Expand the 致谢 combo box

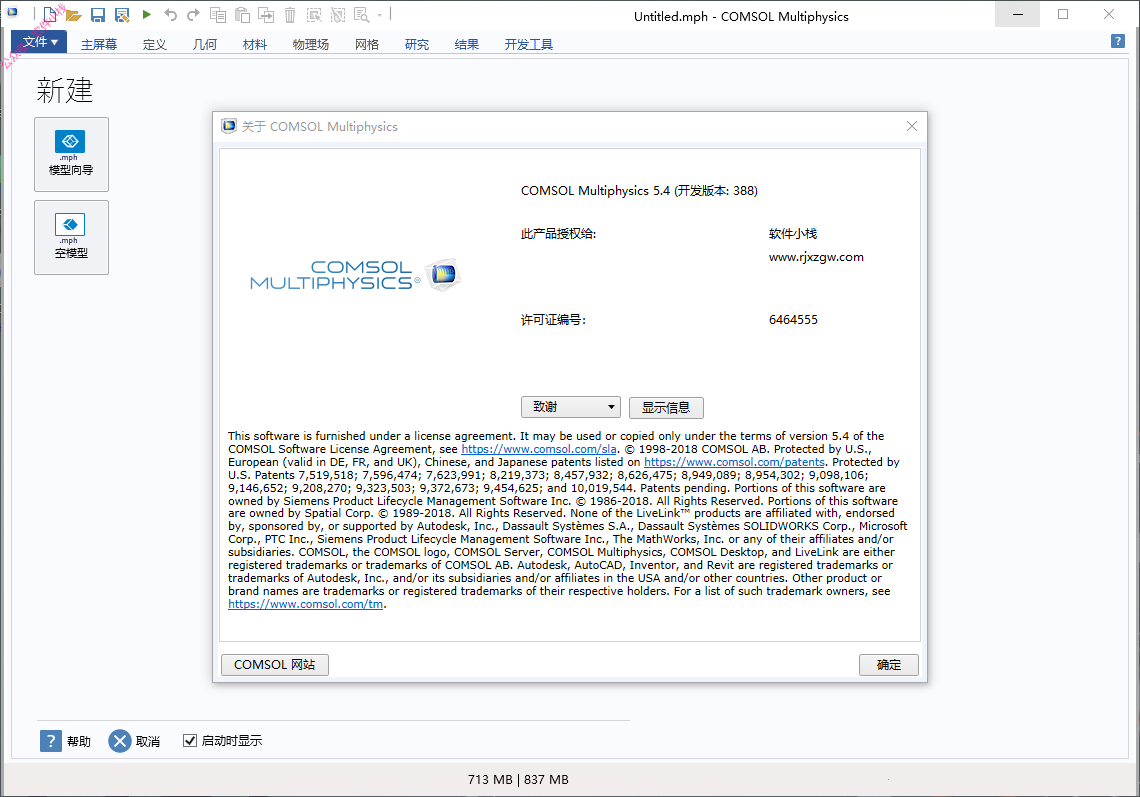click(x=571, y=407)
